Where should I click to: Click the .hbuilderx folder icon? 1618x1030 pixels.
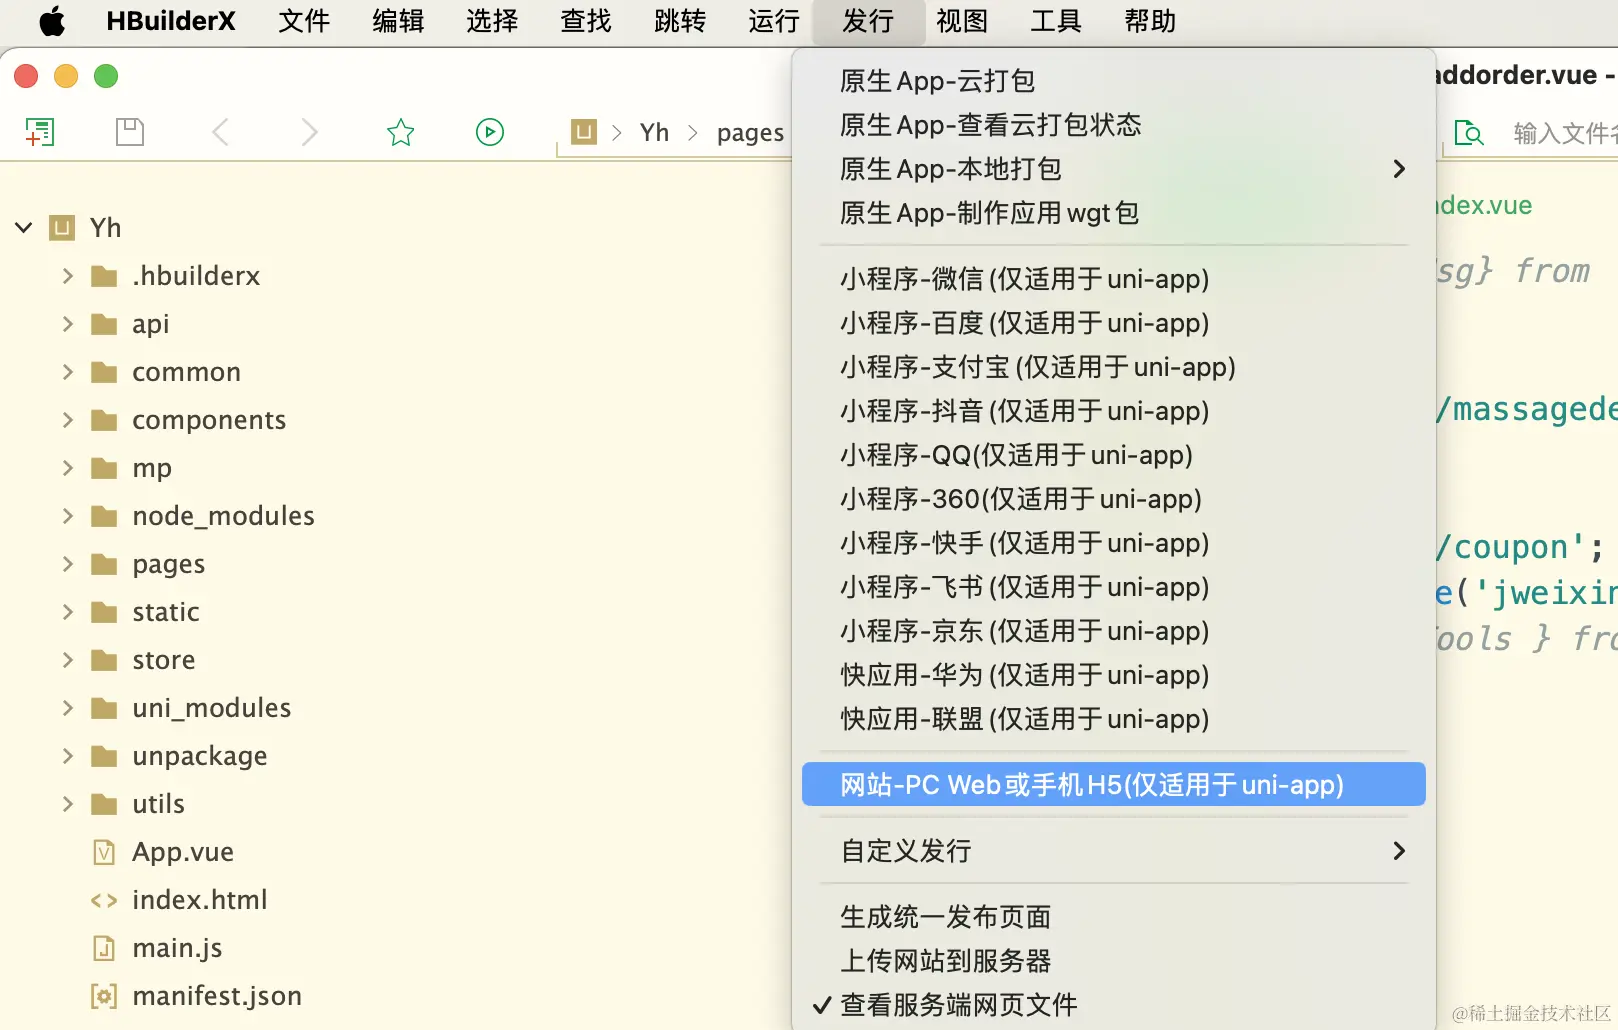[104, 276]
